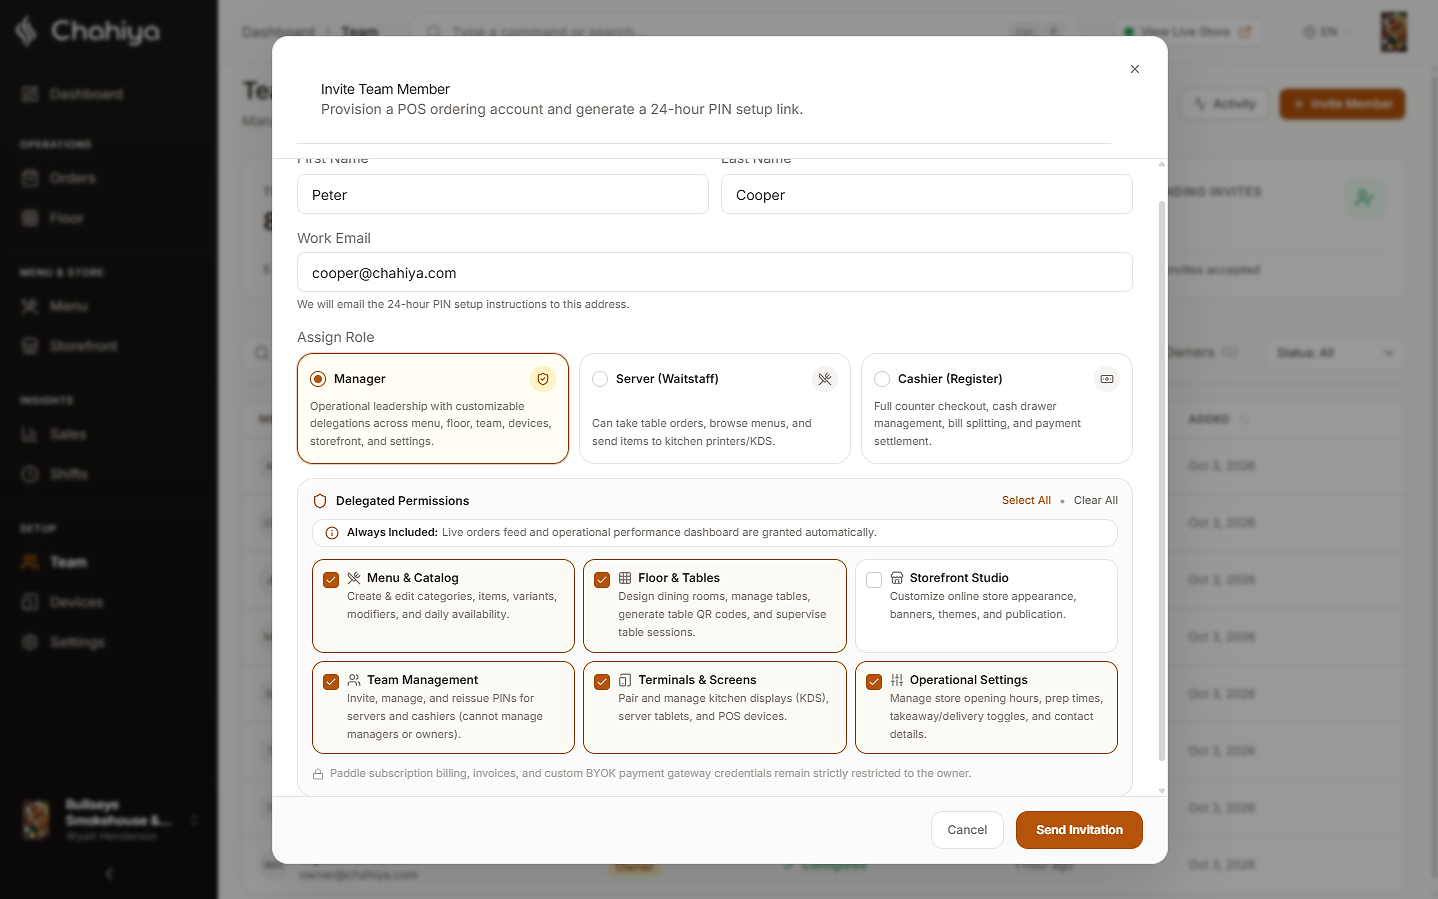
Task: Select the Server (Waitstaff) radio button
Action: (x=600, y=379)
